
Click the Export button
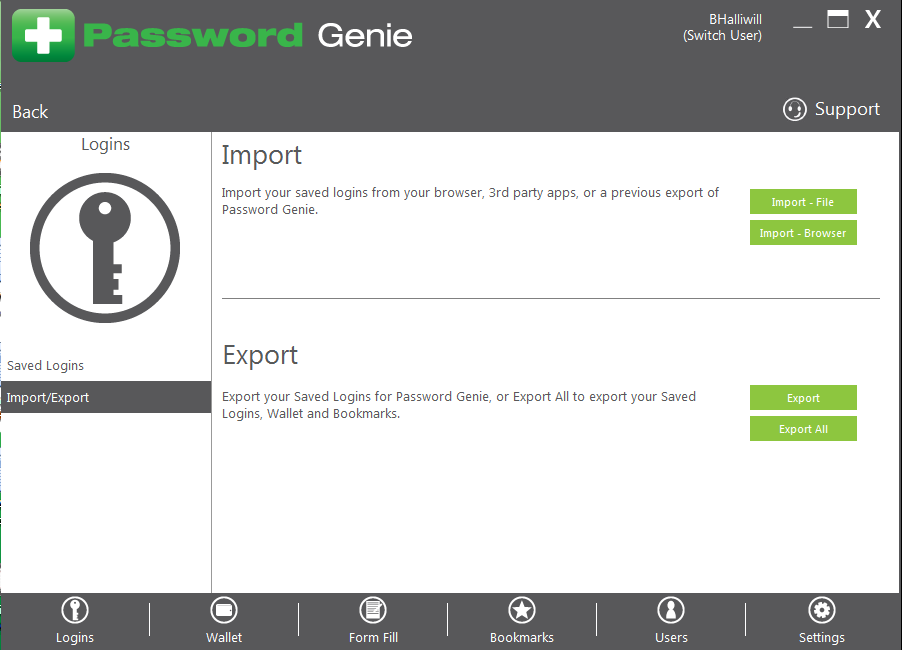[803, 398]
